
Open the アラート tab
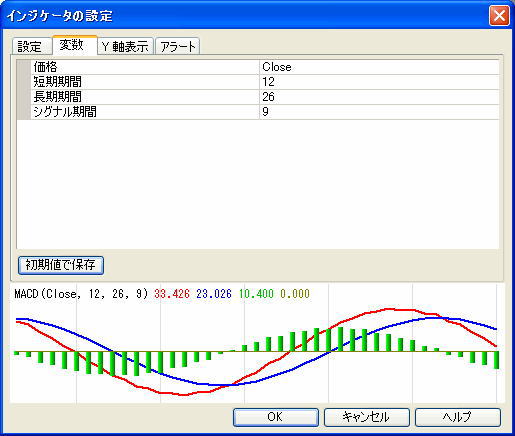click(178, 46)
